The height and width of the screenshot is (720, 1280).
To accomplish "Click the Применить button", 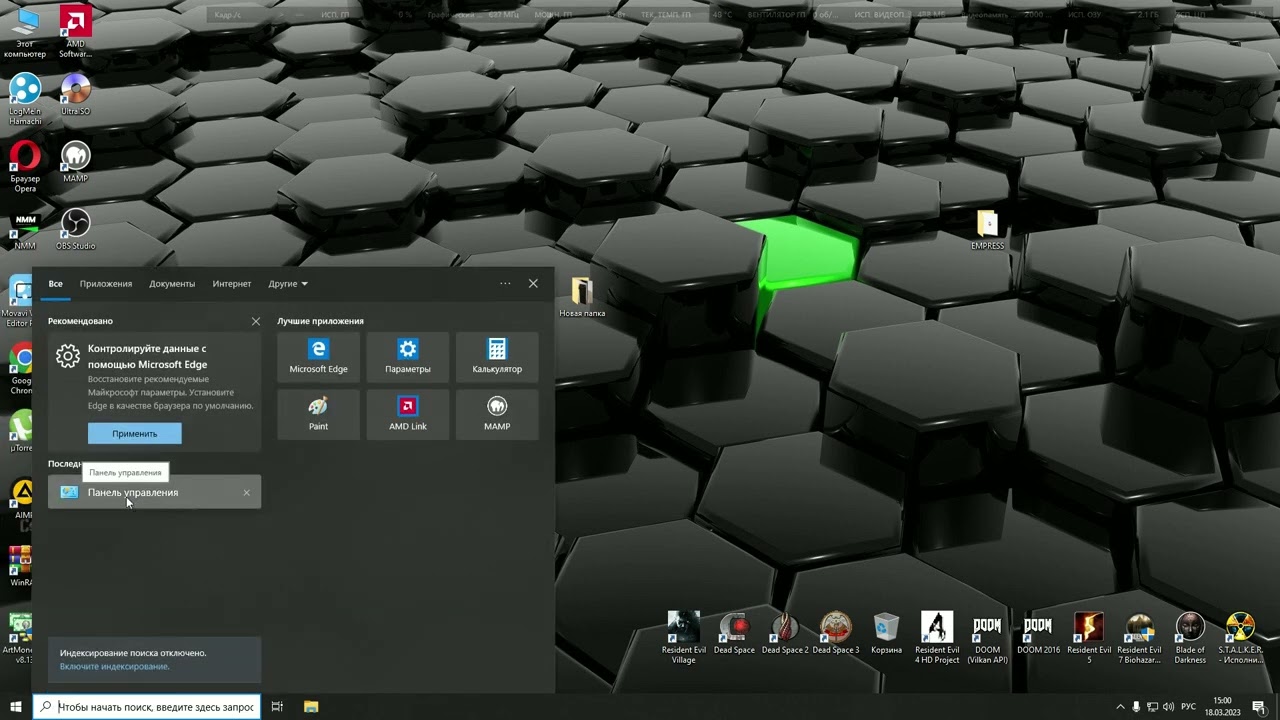I will click(134, 433).
